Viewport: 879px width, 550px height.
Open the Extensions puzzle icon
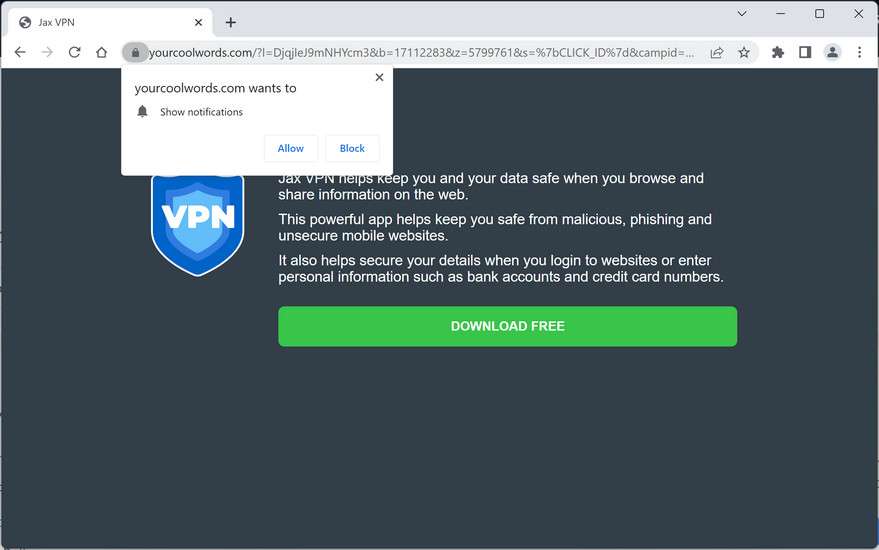(778, 53)
